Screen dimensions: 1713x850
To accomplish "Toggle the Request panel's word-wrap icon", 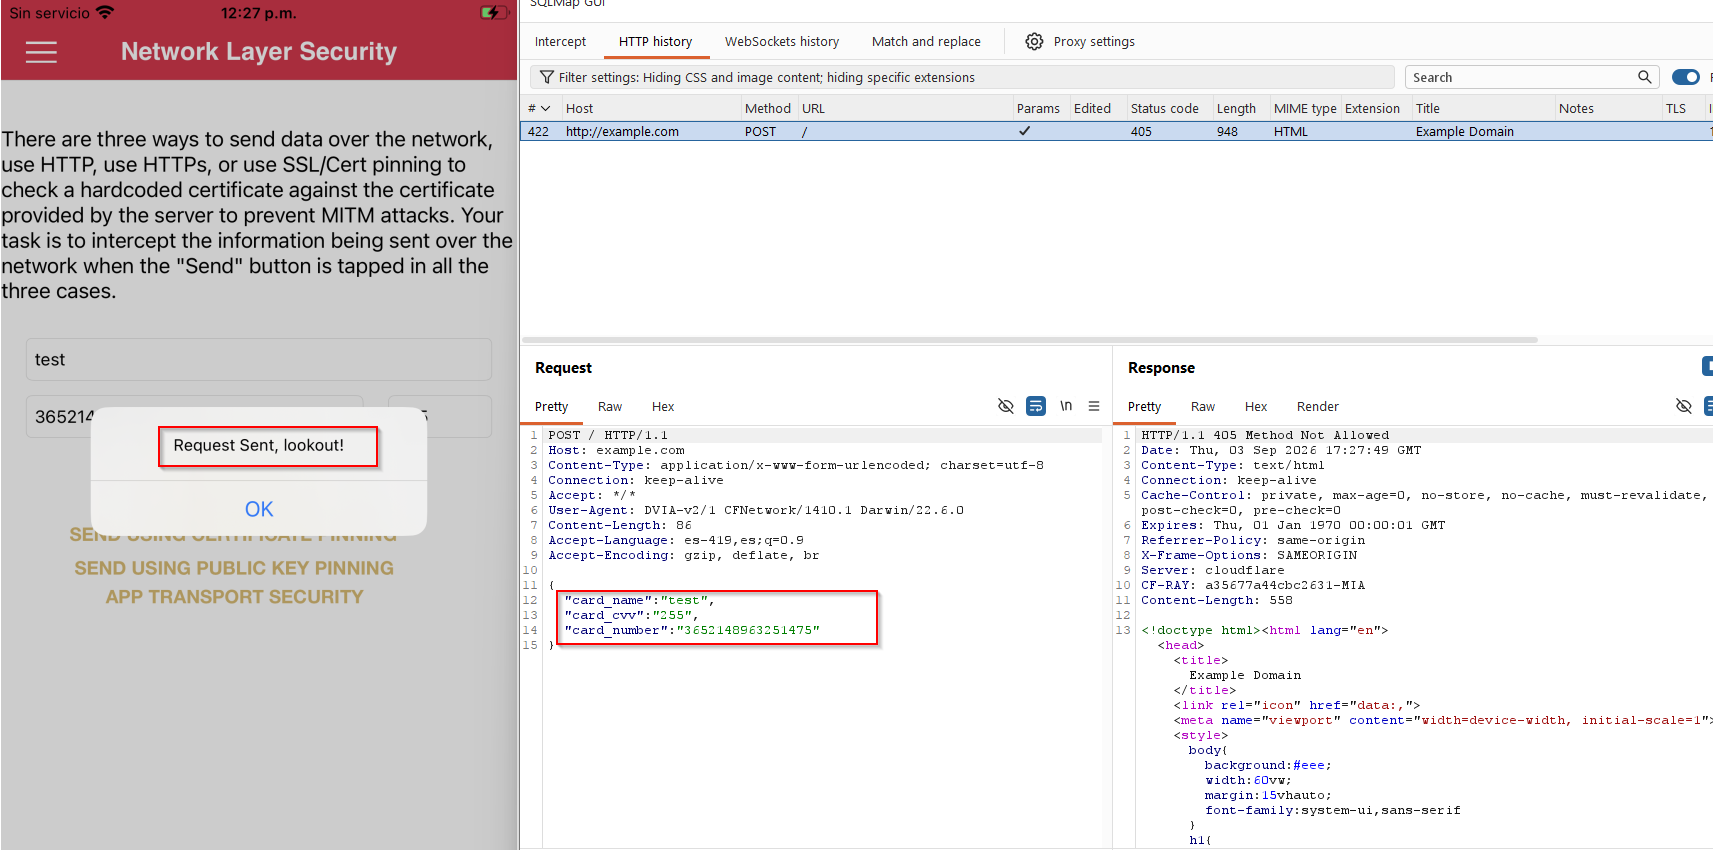I will pos(1036,406).
